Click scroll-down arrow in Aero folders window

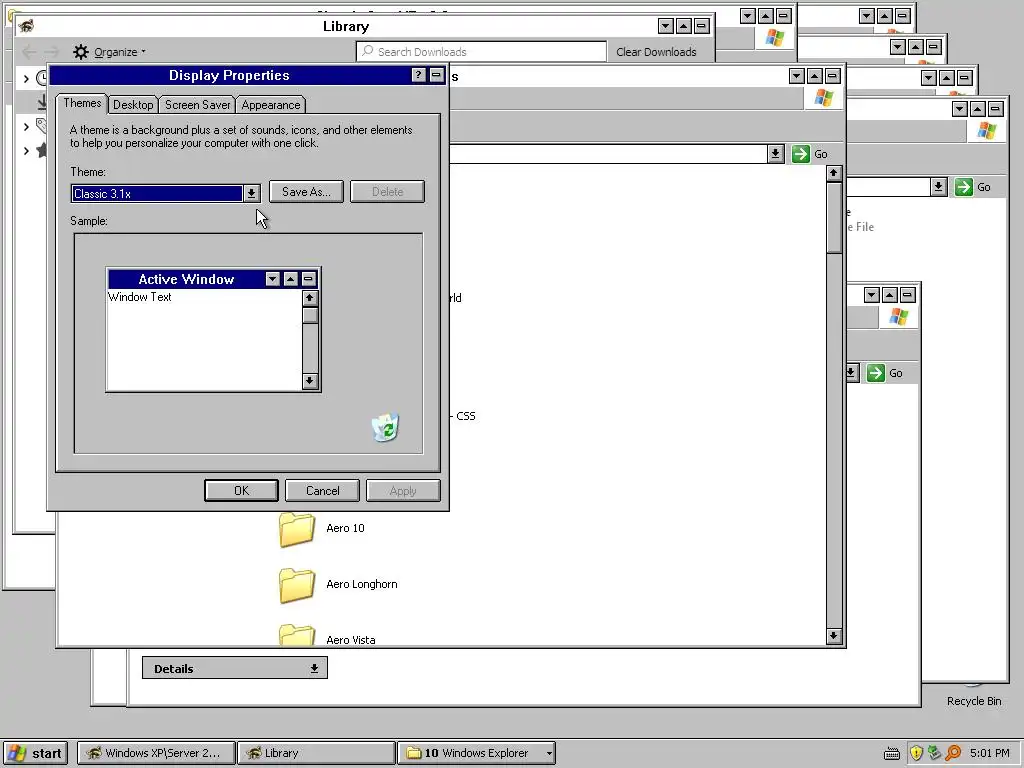[x=833, y=635]
